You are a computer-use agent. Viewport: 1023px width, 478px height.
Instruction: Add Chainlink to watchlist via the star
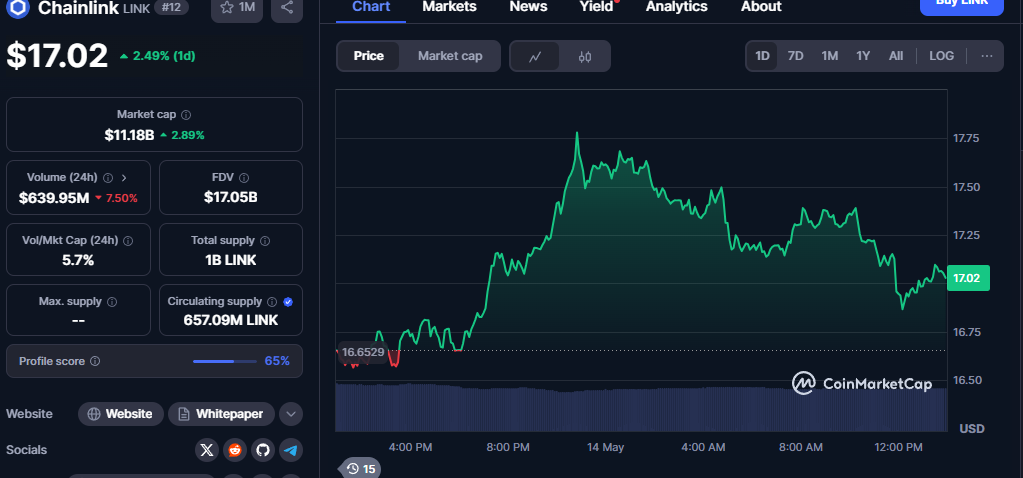[x=237, y=8]
